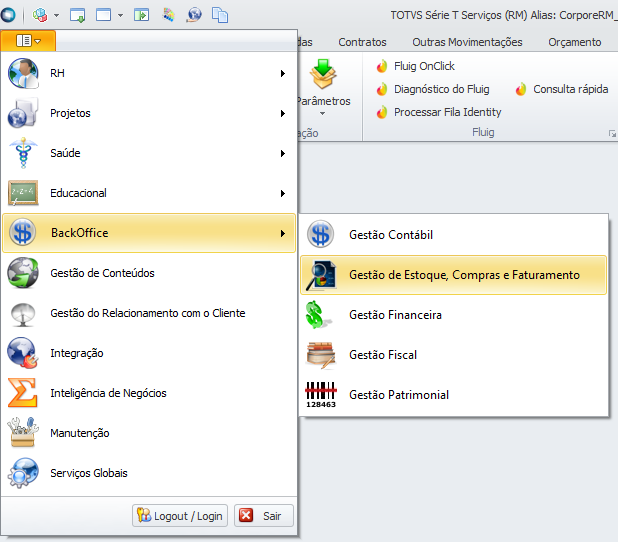
Task: Open Gestão Financeira from submenu
Action: point(453,315)
